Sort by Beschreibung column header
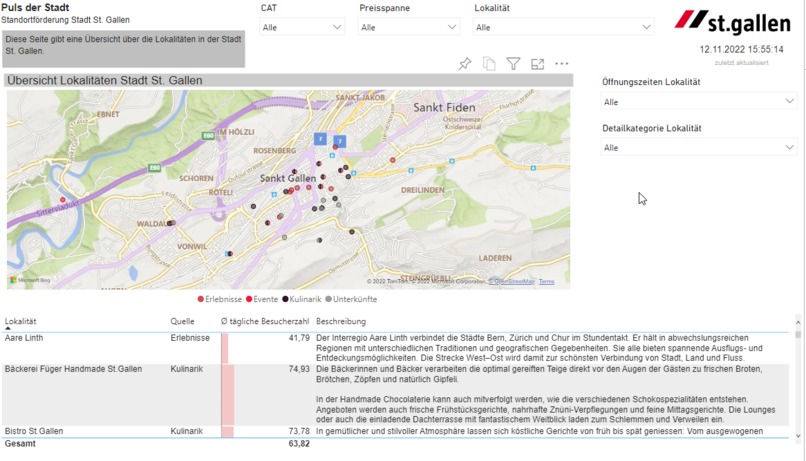Image resolution: width=806 pixels, height=461 pixels. click(341, 321)
